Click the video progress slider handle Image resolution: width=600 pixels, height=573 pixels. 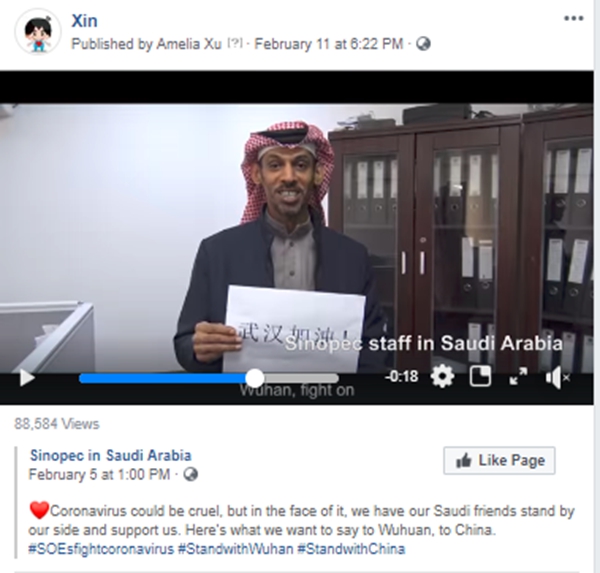[x=254, y=379]
